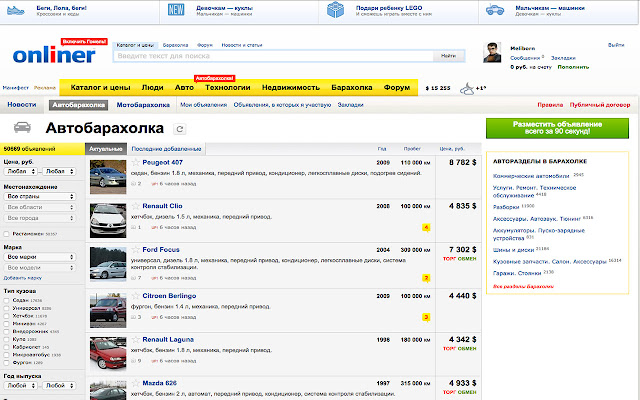The image size is (640, 400).
Task: Open Citroen Berlingo car thumbnail
Action: (108, 310)
